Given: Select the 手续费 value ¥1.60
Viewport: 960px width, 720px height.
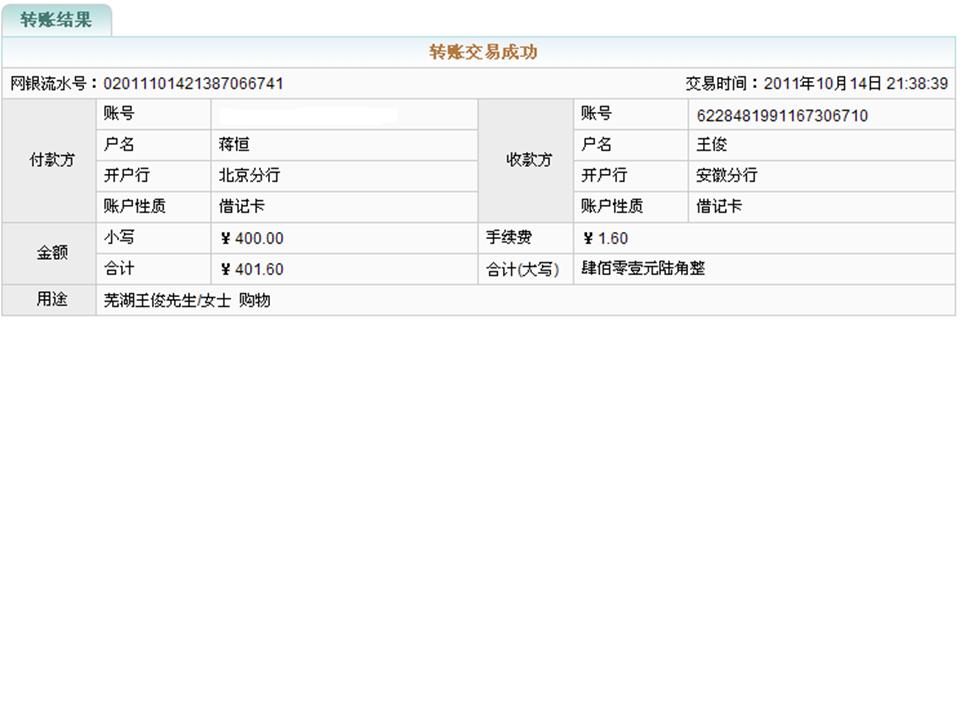Looking at the screenshot, I should coord(605,238).
